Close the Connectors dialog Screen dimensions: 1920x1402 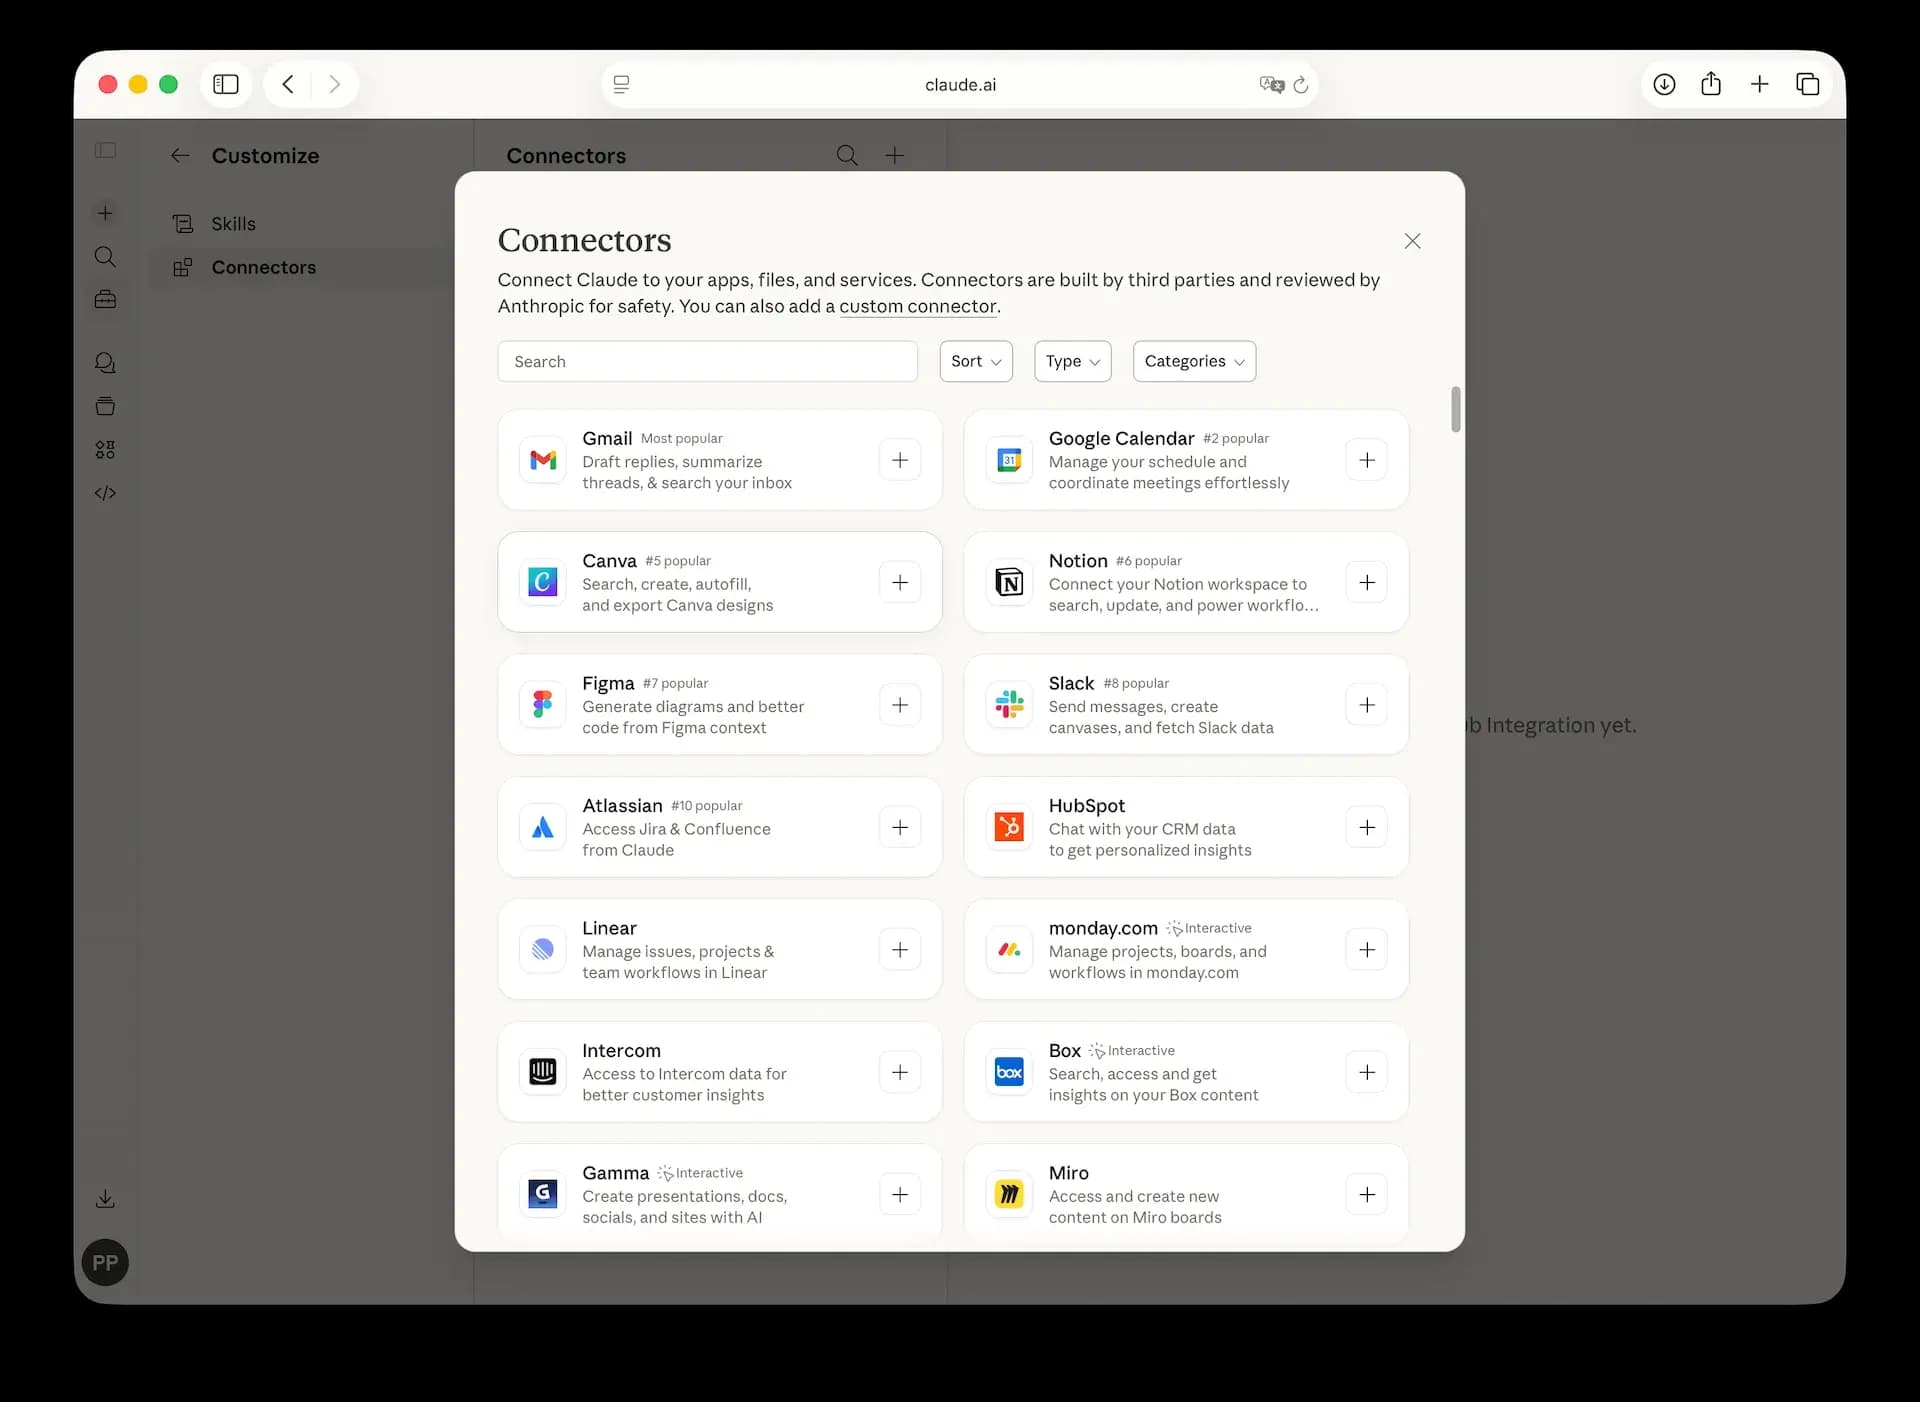[x=1412, y=241]
